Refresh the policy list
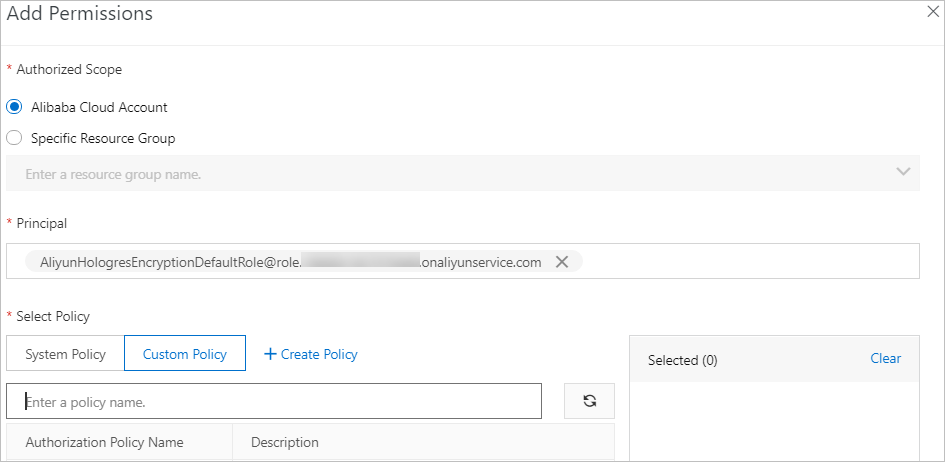 (x=589, y=401)
